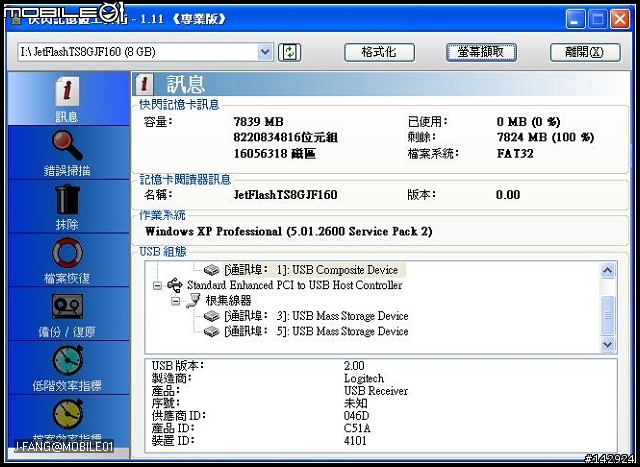Click the 格式化 format button
Image resolution: width=640 pixels, height=467 pixels.
pyautogui.click(x=379, y=52)
